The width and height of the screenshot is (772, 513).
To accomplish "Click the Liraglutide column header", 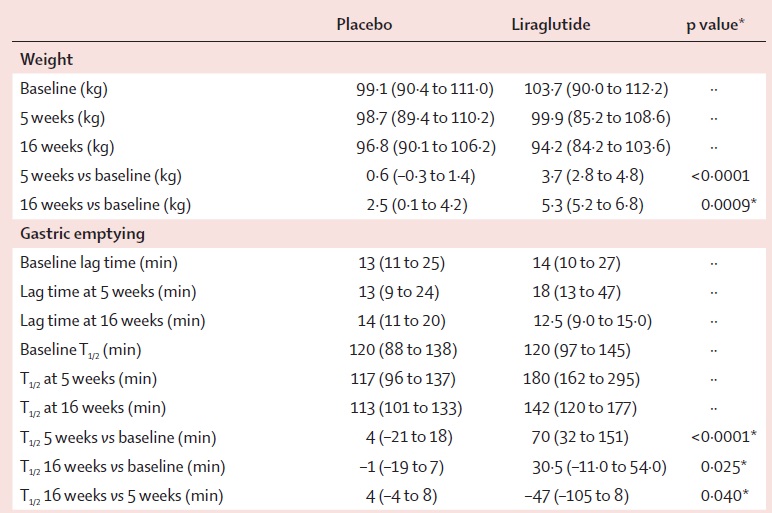I will 550,25.
